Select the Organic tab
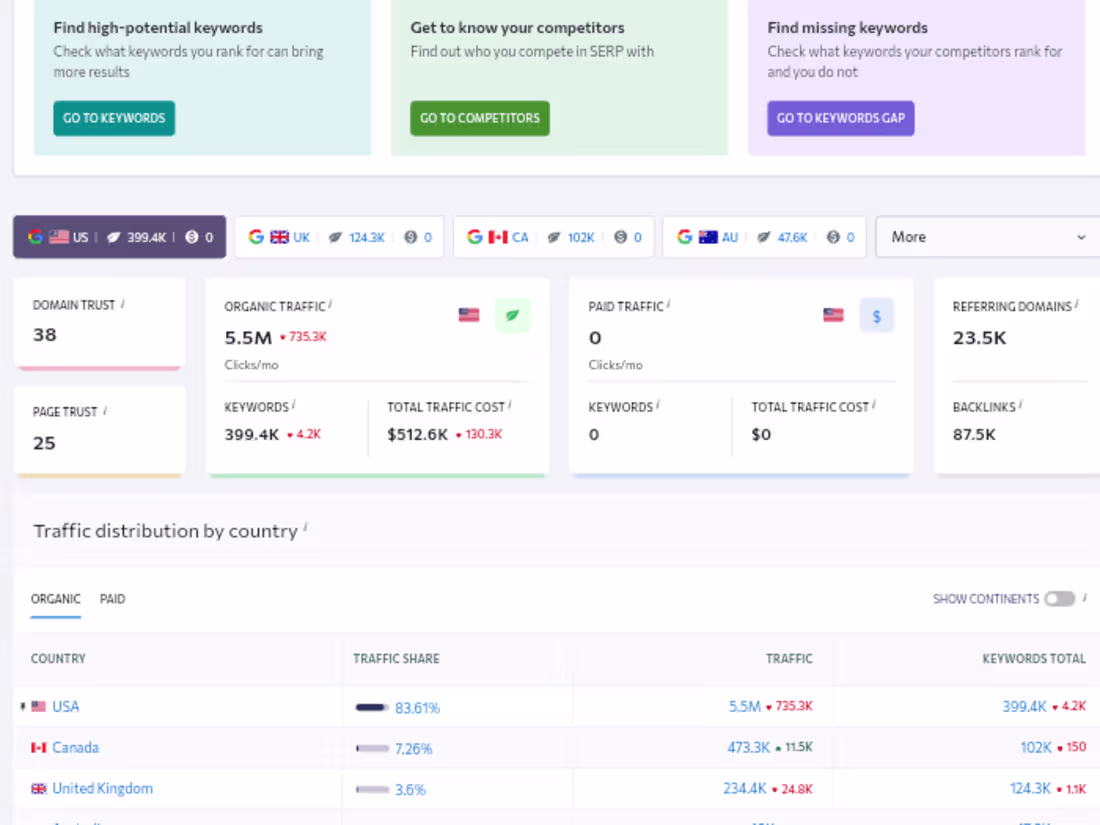Image resolution: width=1100 pixels, height=825 pixels. 56,599
